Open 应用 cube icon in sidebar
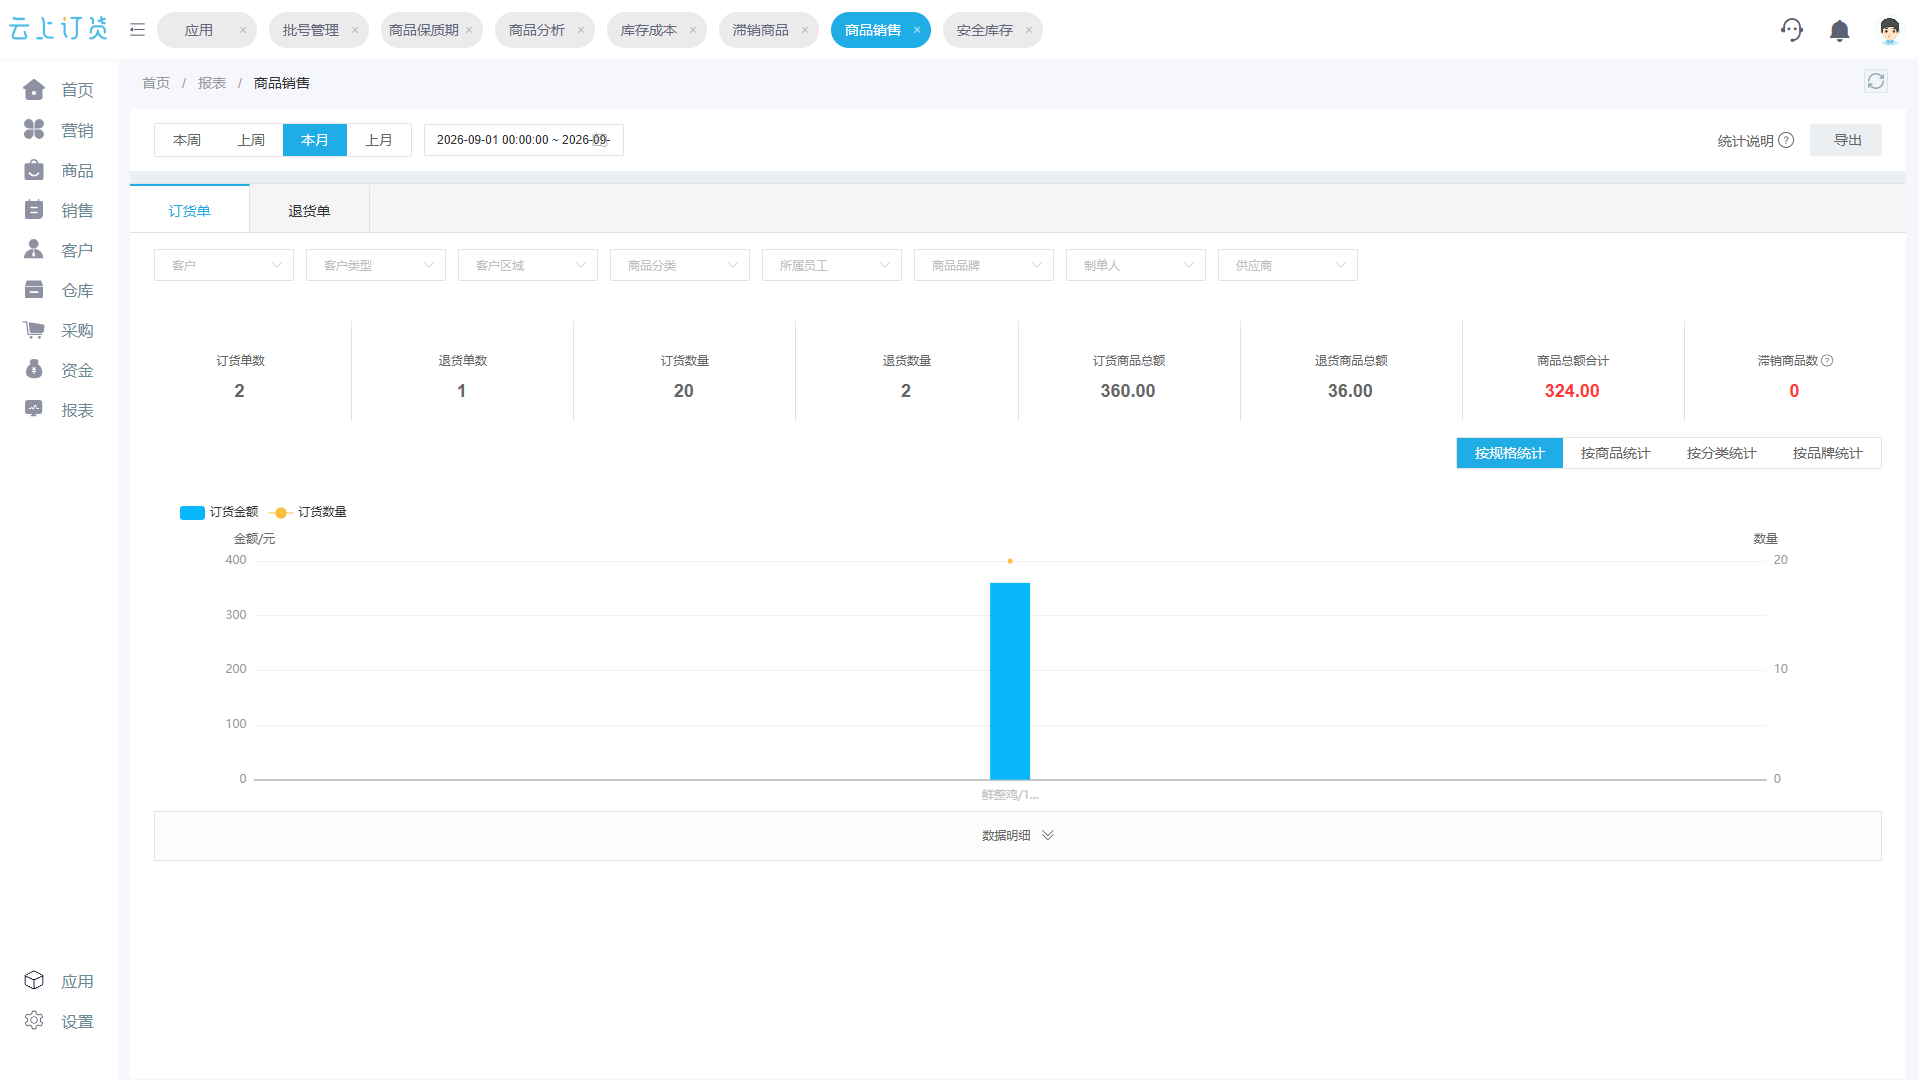The height and width of the screenshot is (1080, 1920). point(34,980)
